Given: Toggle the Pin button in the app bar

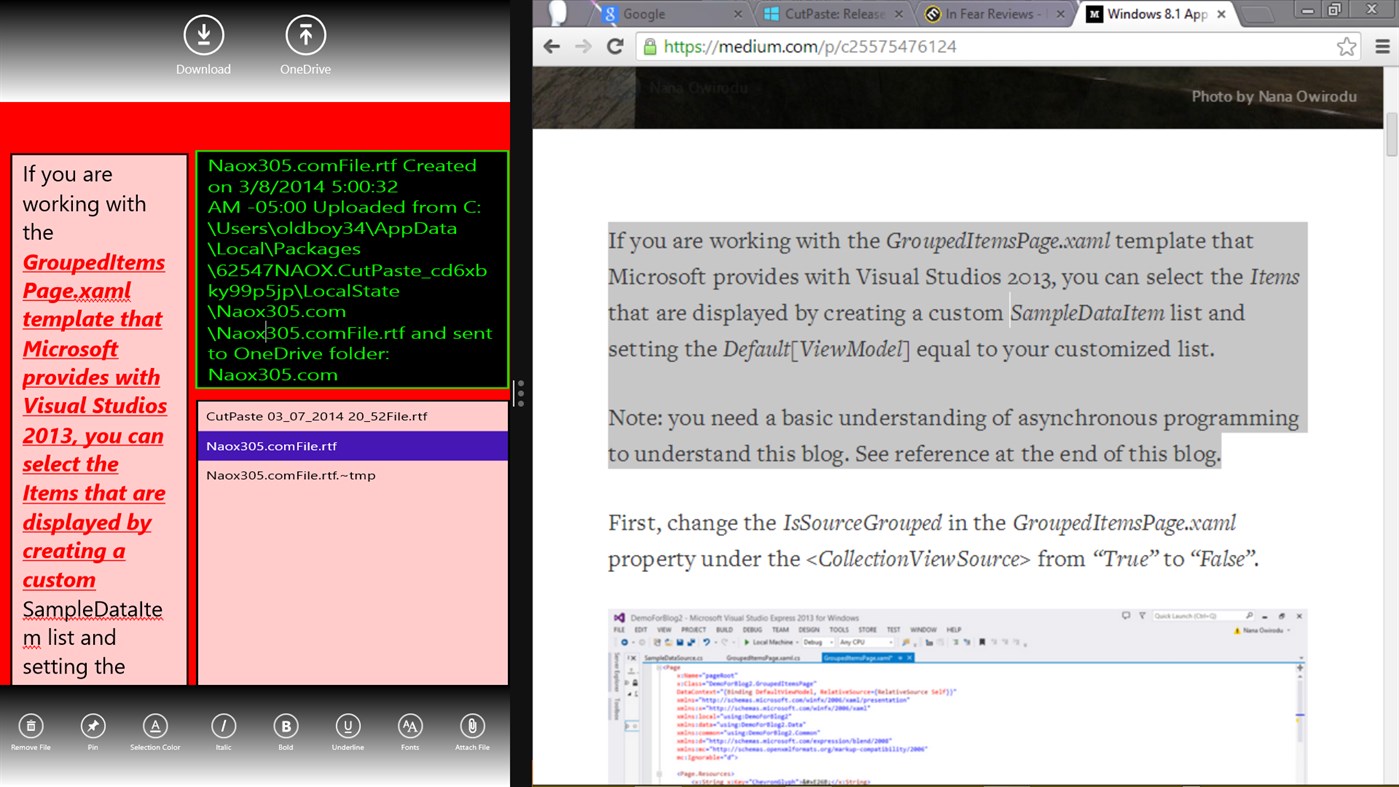Looking at the screenshot, I should (93, 727).
